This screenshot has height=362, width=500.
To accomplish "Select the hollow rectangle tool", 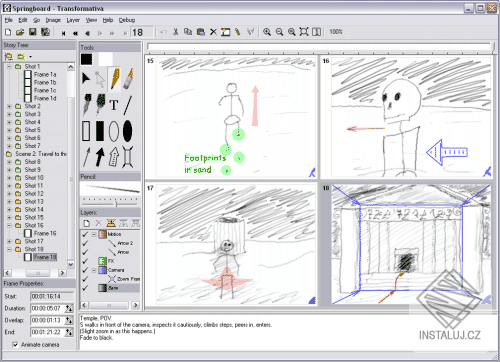I will pos(86,131).
